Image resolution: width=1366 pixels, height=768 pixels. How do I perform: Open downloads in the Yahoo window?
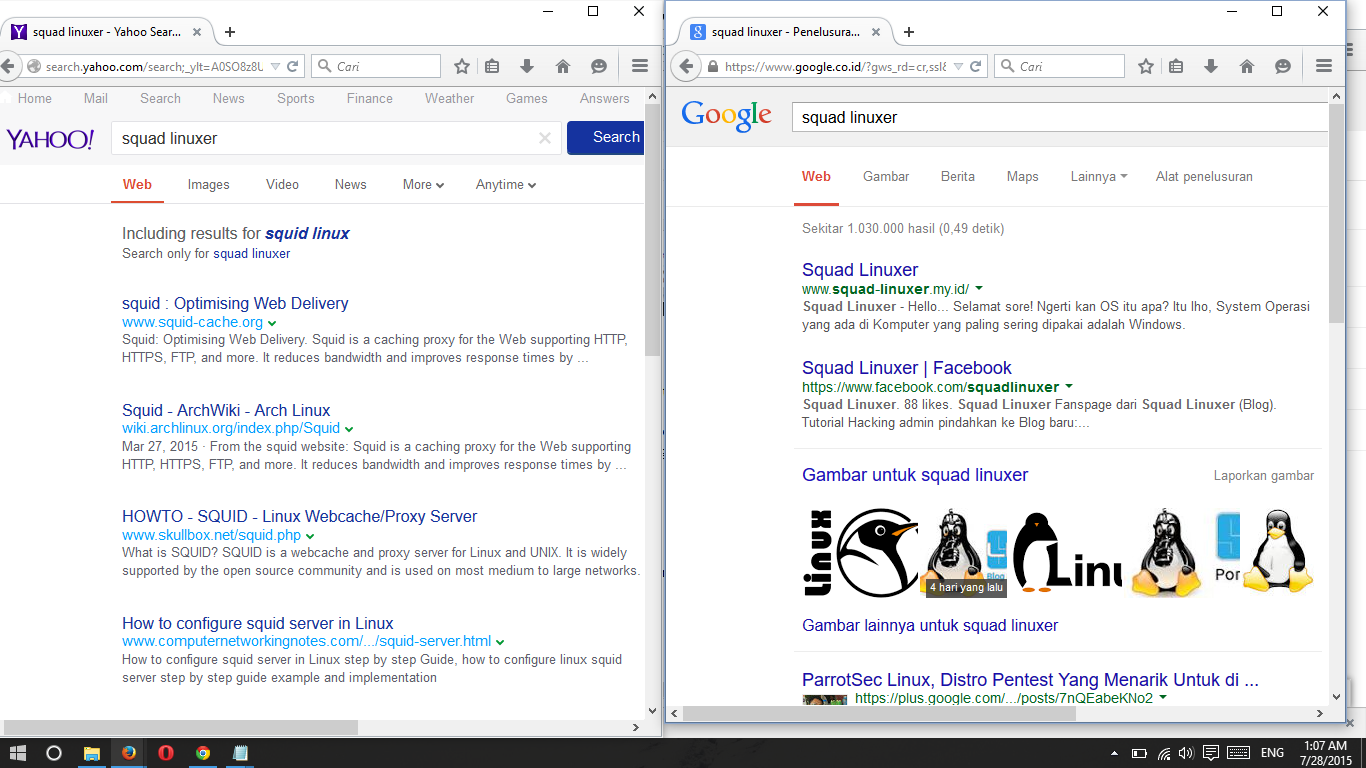click(527, 67)
